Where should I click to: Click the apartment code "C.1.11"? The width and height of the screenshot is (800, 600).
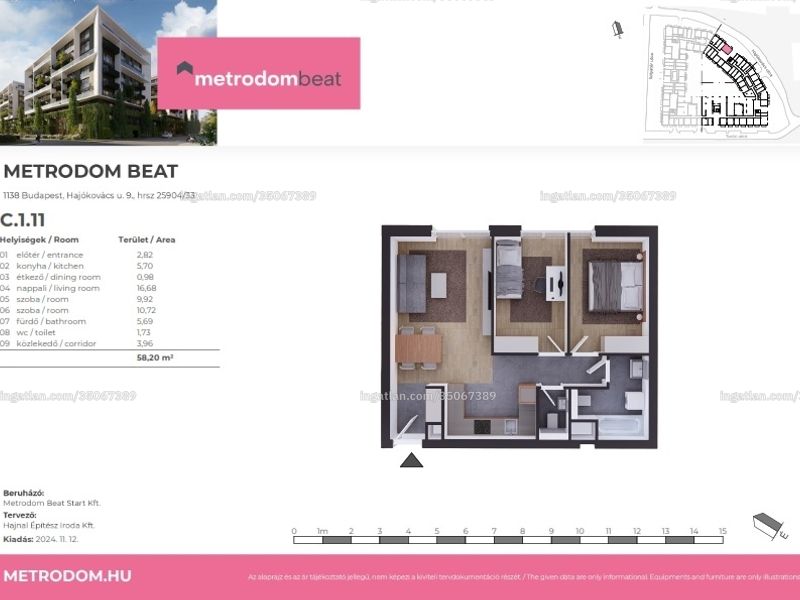tap(23, 220)
